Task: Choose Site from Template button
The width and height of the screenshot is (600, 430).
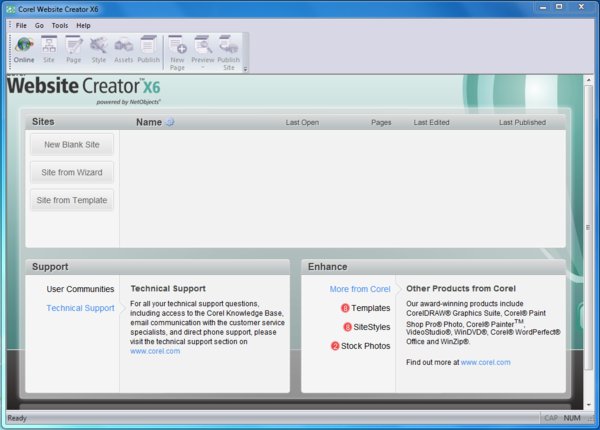Action: click(x=72, y=200)
